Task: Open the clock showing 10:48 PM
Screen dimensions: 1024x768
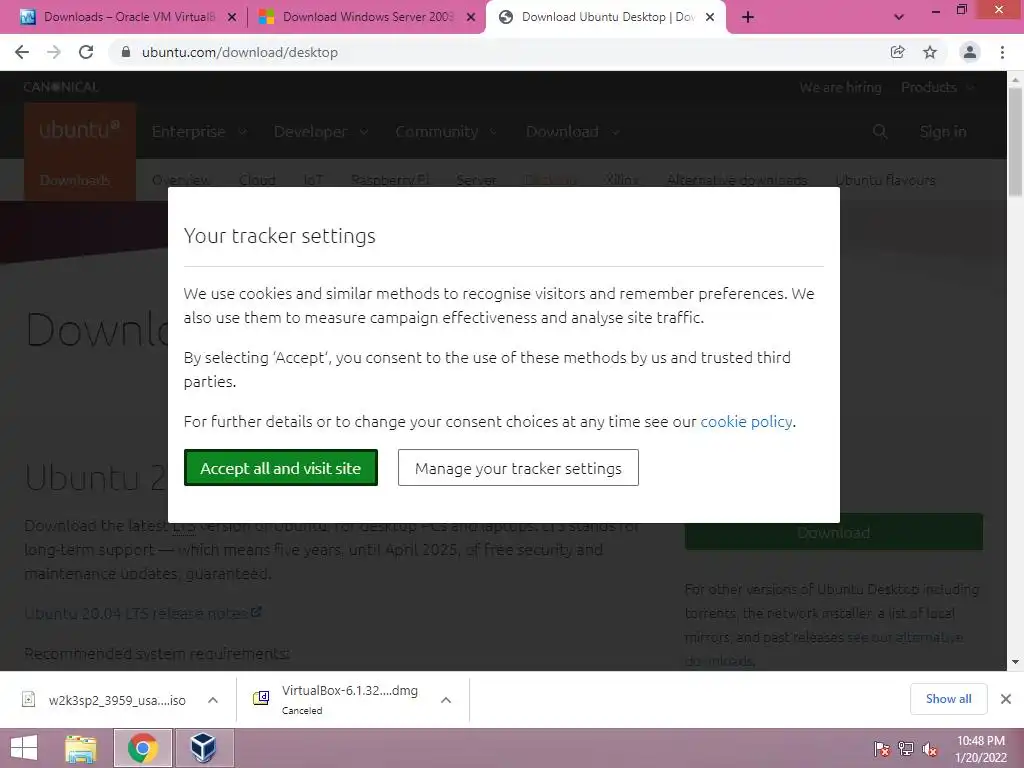Action: tap(981, 749)
